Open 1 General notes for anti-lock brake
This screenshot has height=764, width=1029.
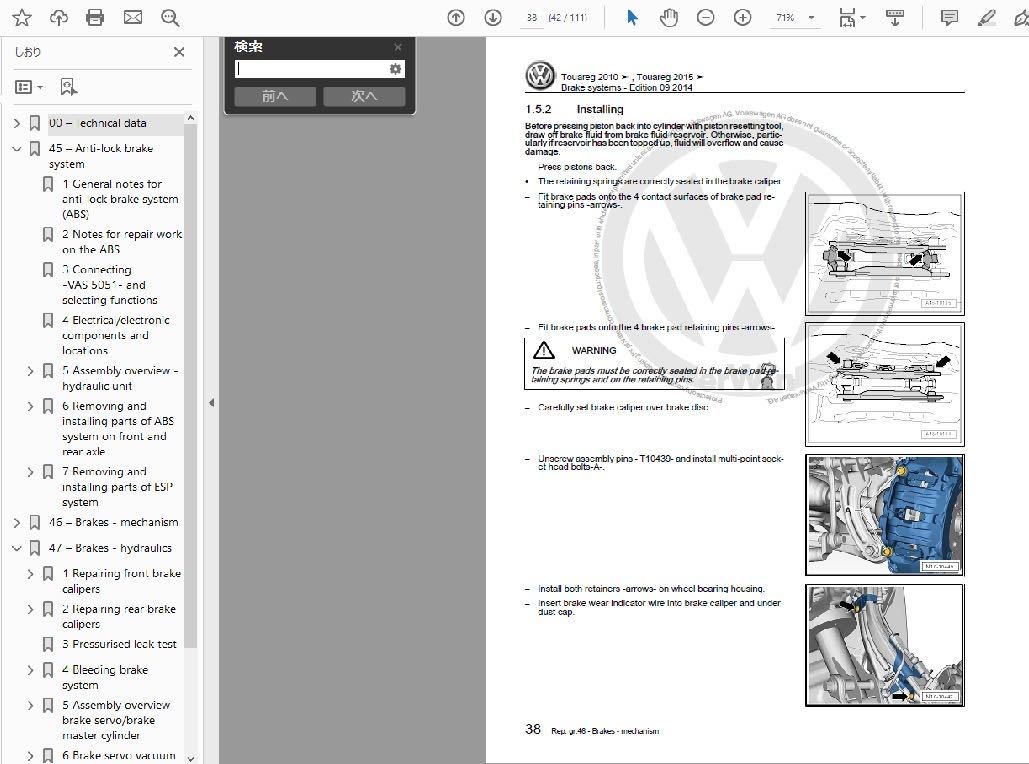click(120, 199)
